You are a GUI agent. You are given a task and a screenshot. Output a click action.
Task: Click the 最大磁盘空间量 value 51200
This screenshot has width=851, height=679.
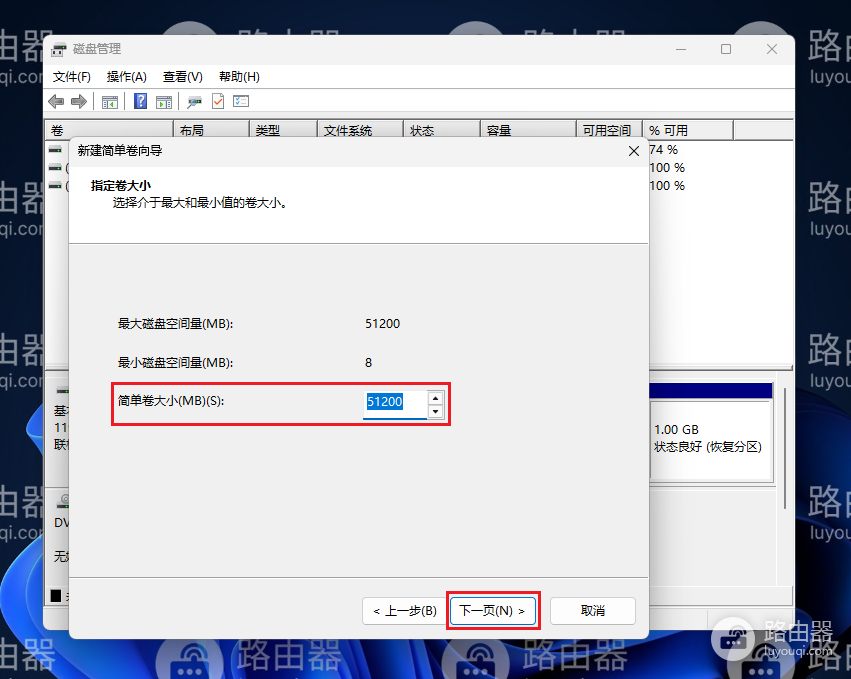[x=382, y=324]
